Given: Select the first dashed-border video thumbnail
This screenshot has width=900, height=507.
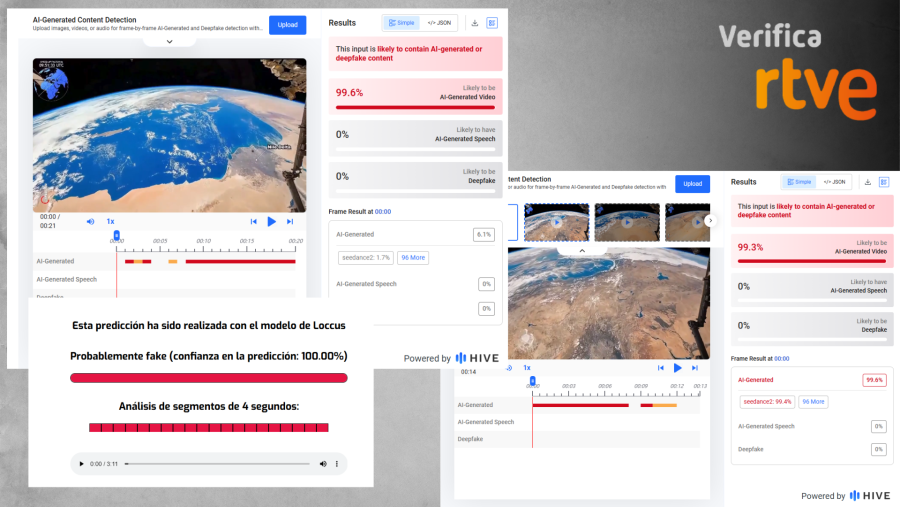Looking at the screenshot, I should [556, 222].
